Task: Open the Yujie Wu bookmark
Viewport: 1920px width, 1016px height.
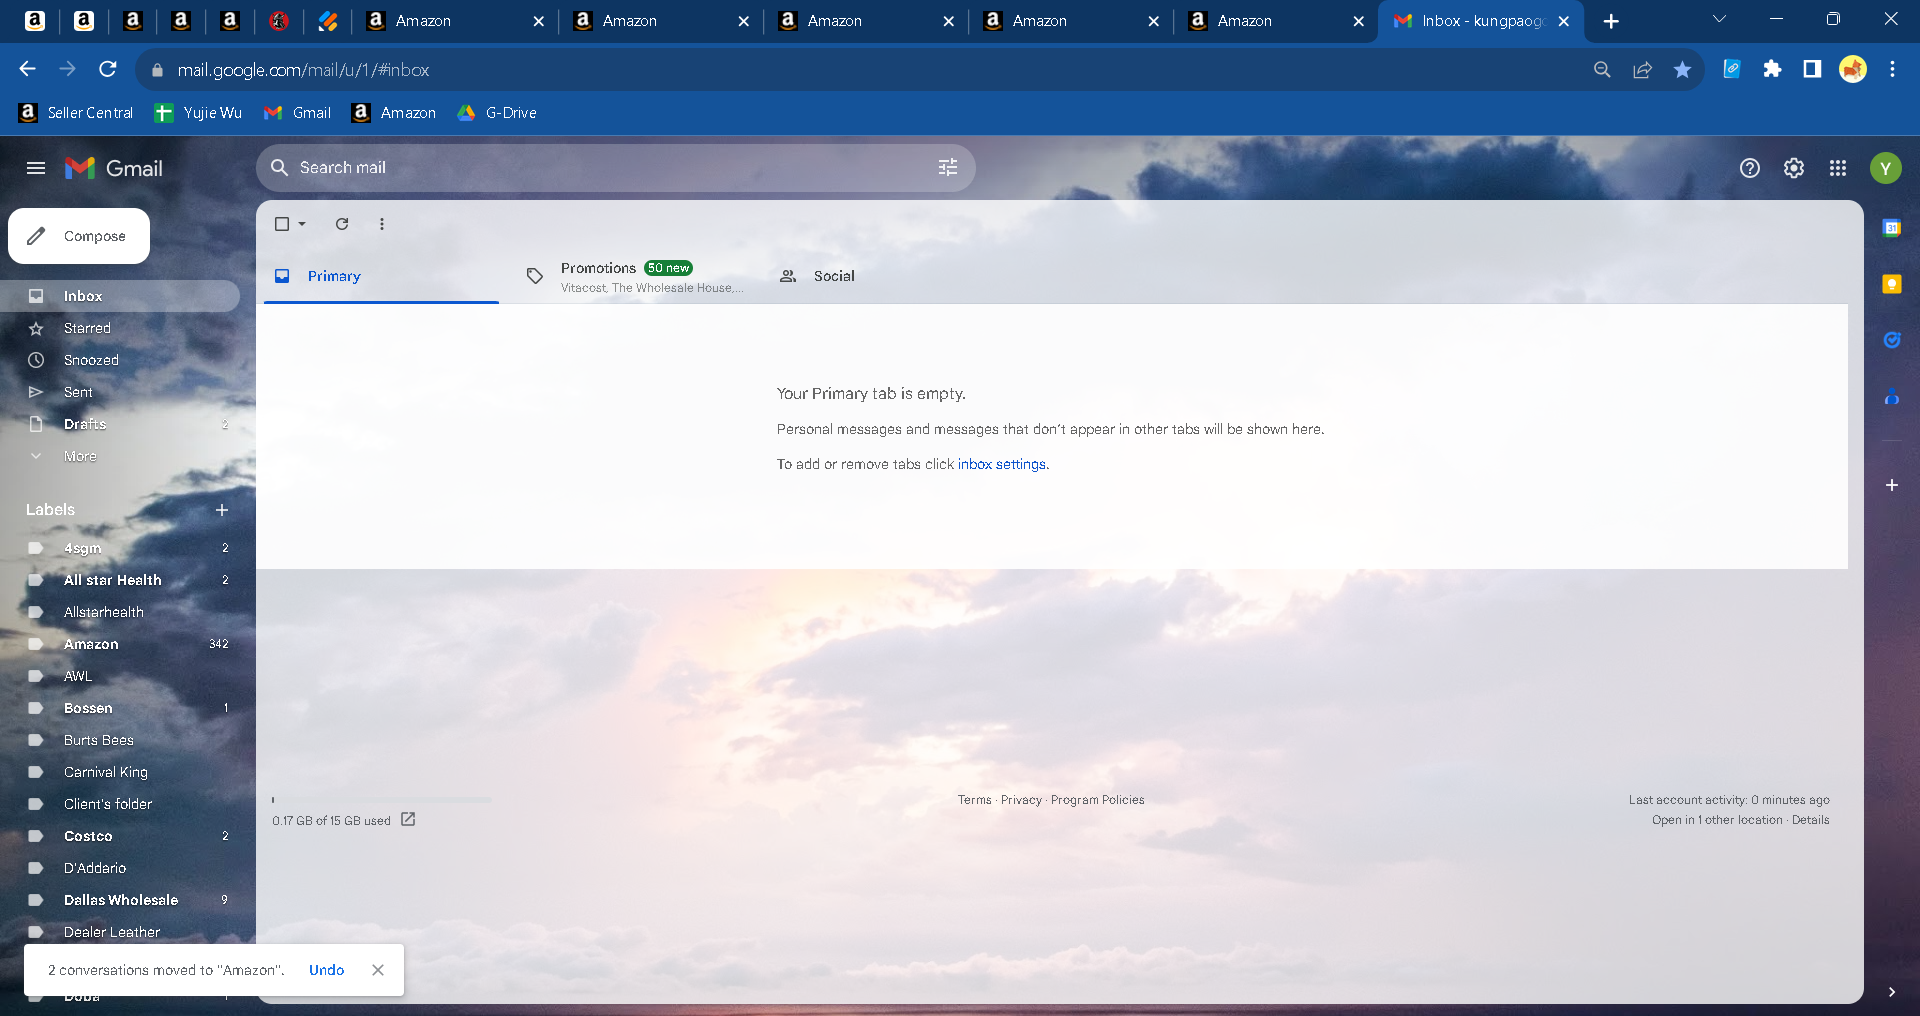Action: [199, 113]
